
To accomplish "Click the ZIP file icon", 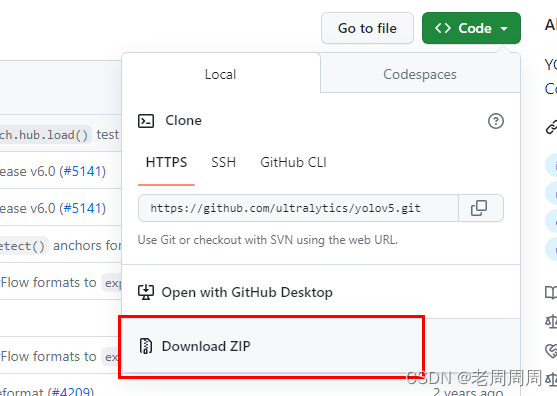I will point(146,346).
